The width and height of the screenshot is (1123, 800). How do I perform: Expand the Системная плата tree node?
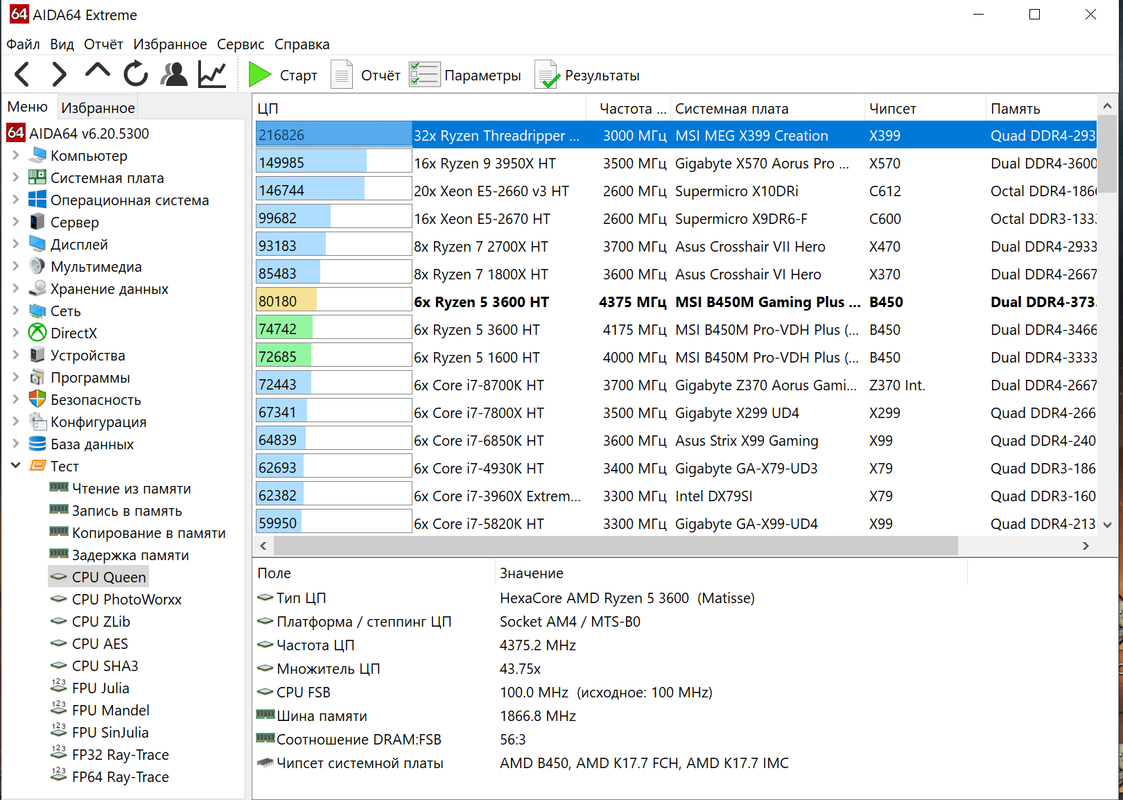[16, 178]
